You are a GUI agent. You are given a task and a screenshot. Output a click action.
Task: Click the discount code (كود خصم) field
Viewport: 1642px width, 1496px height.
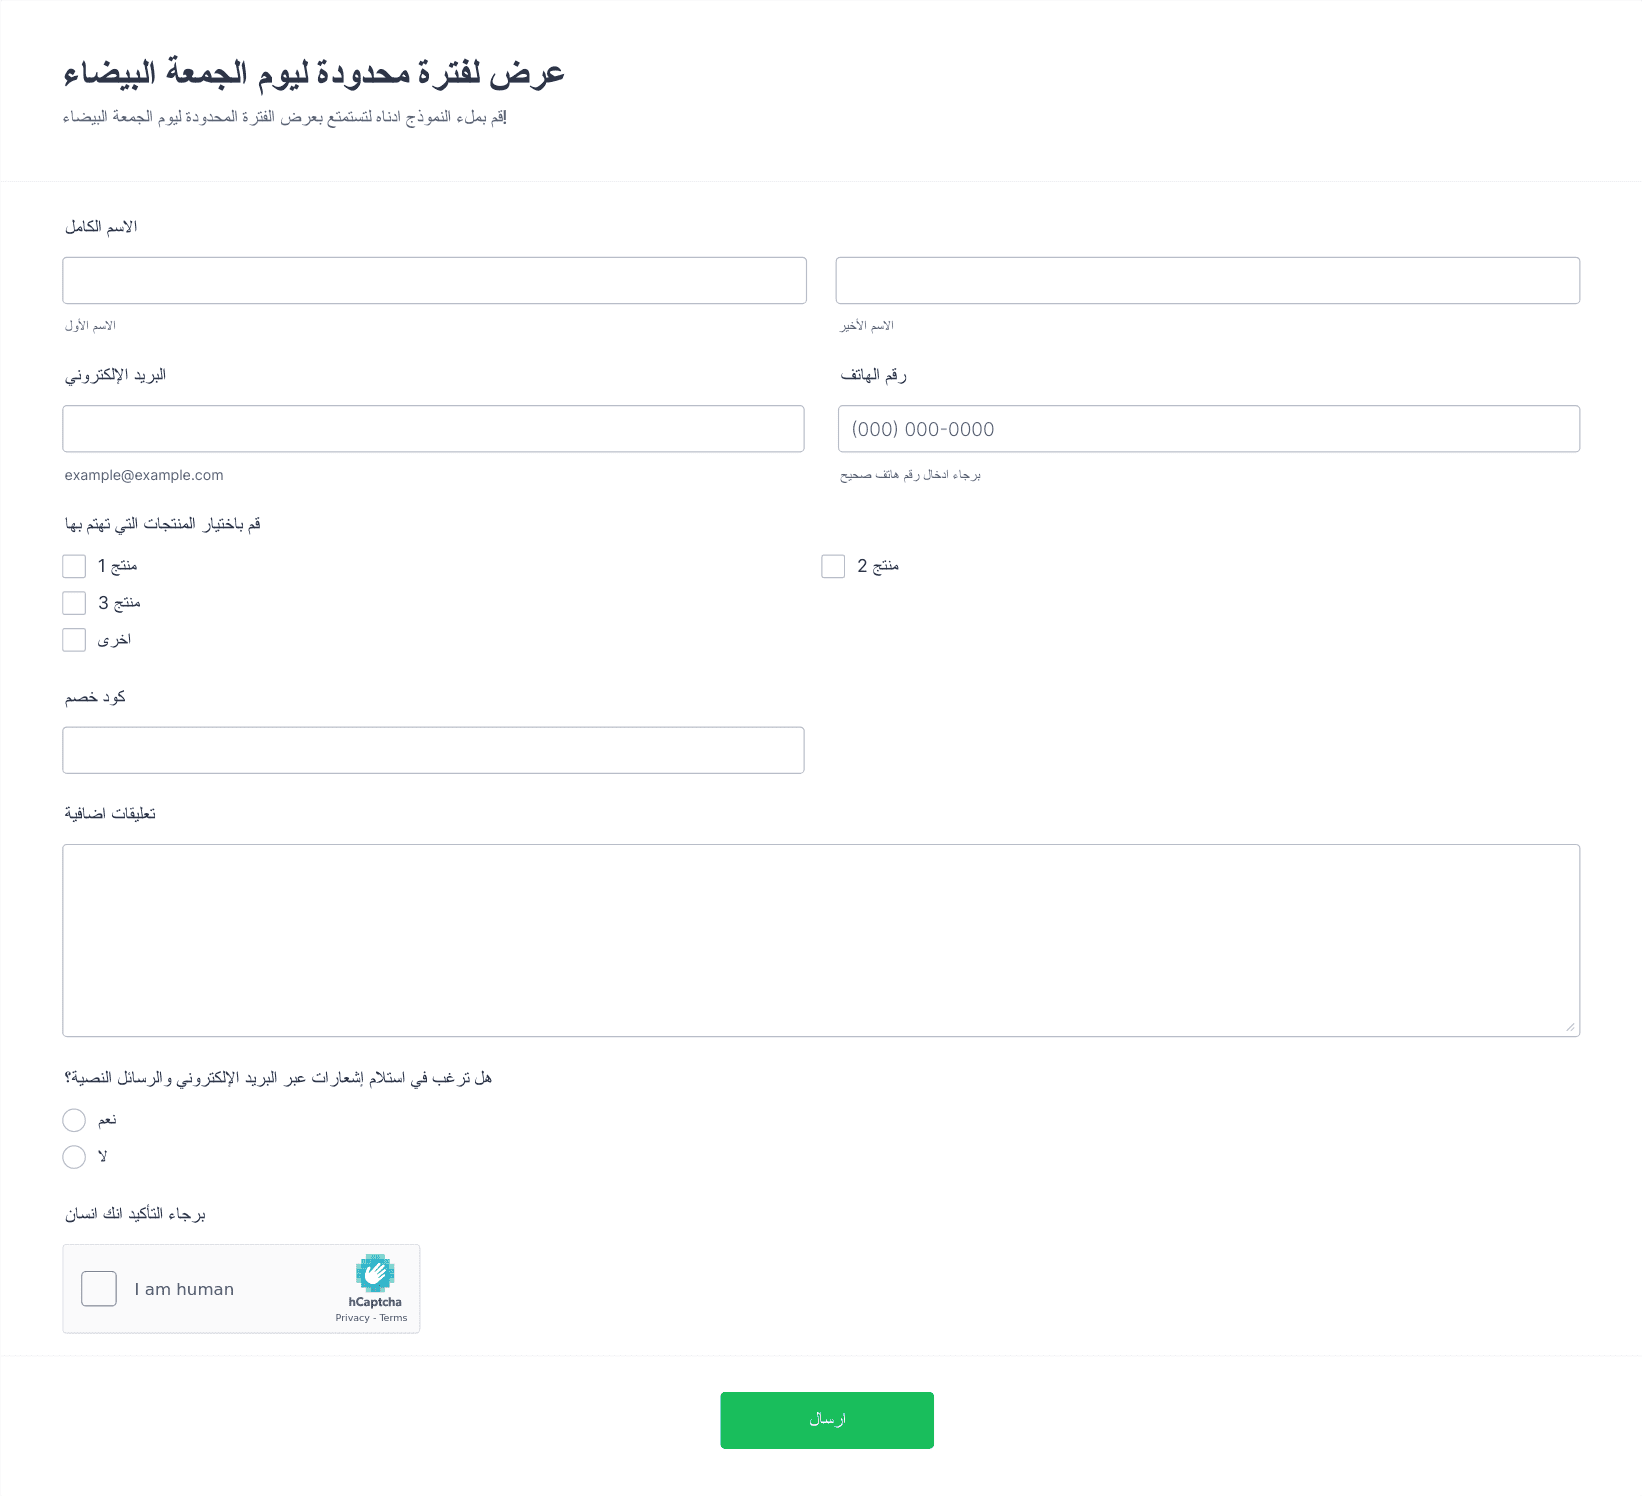pos(433,750)
